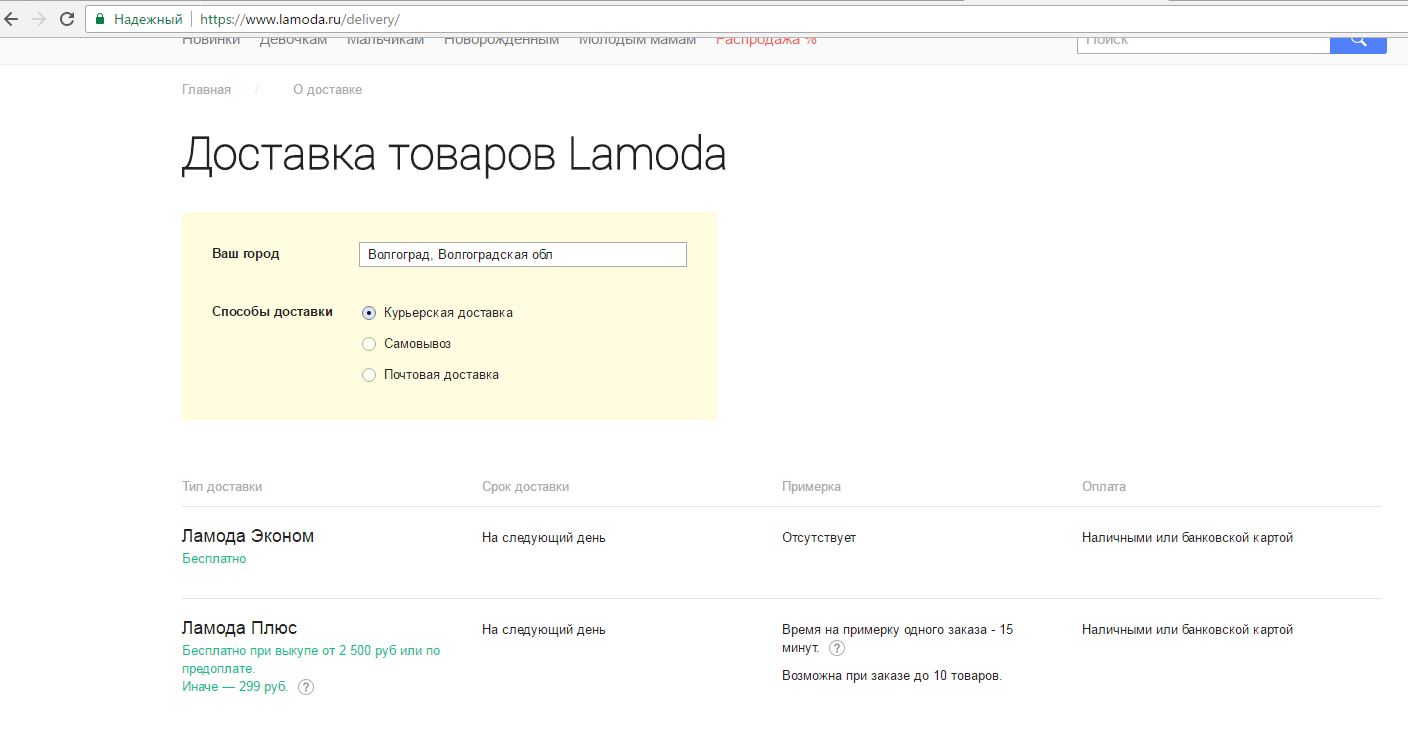Click Возможна при заказе до 10 товаров
This screenshot has width=1408, height=755.
click(x=892, y=676)
